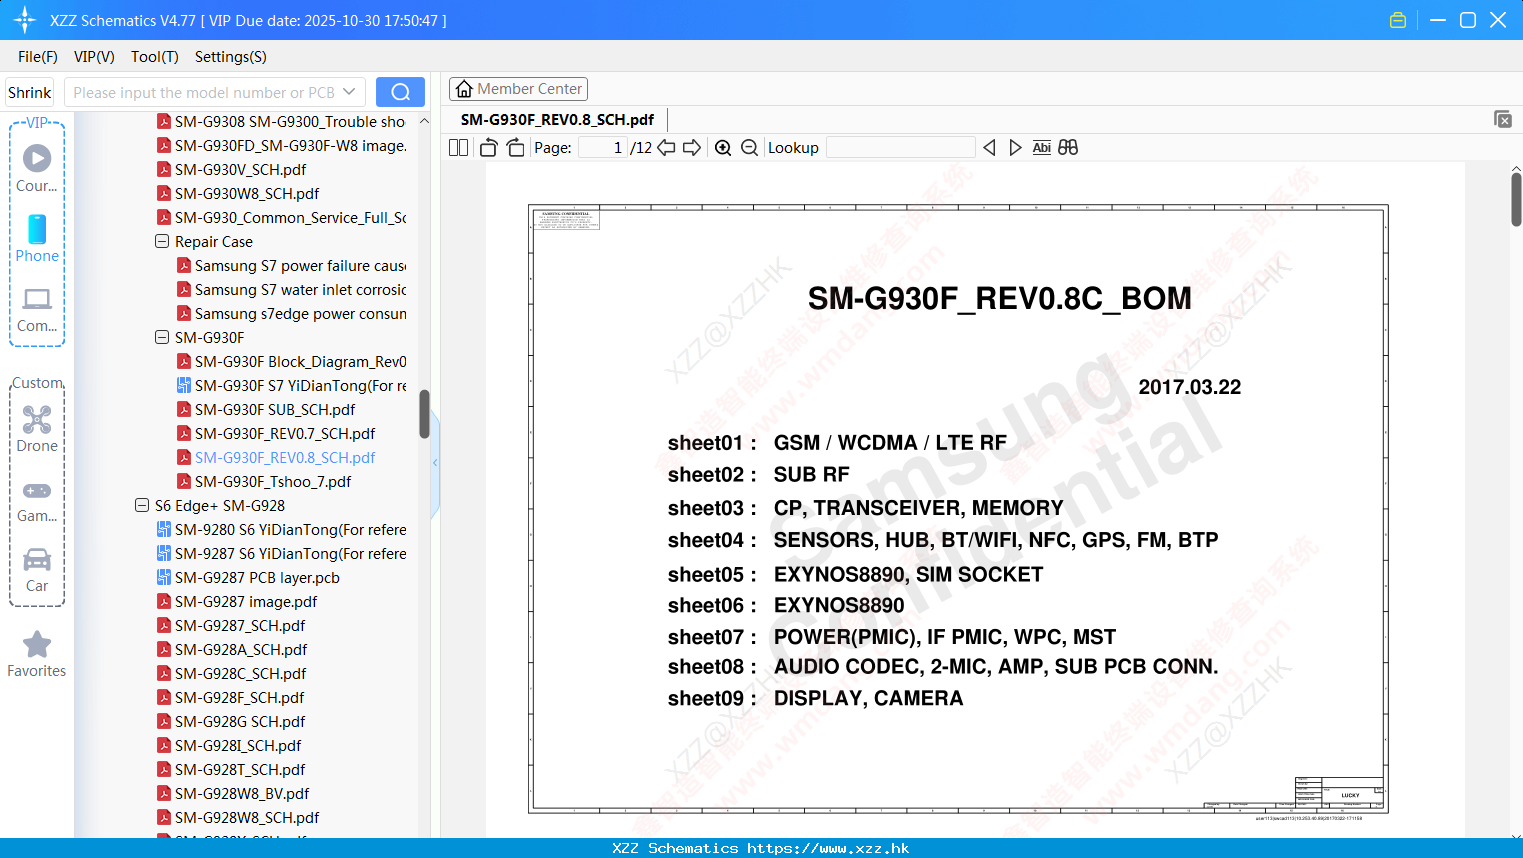Click the file tree scrollbar thumb
The width and height of the screenshot is (1523, 858).
point(424,414)
